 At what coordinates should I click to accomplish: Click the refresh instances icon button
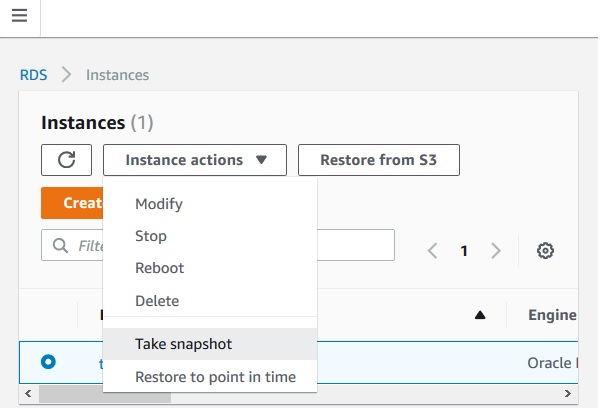67,160
